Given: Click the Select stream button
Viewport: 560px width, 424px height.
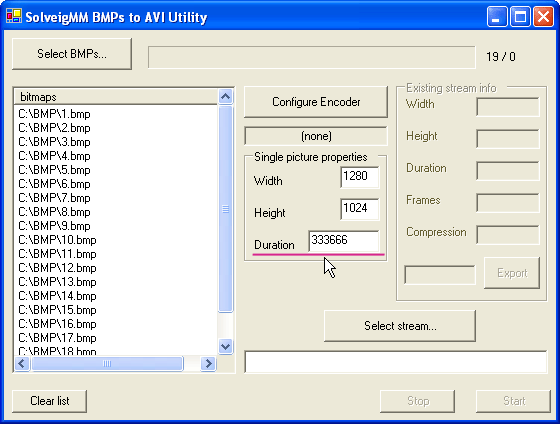Looking at the screenshot, I should click(x=400, y=326).
